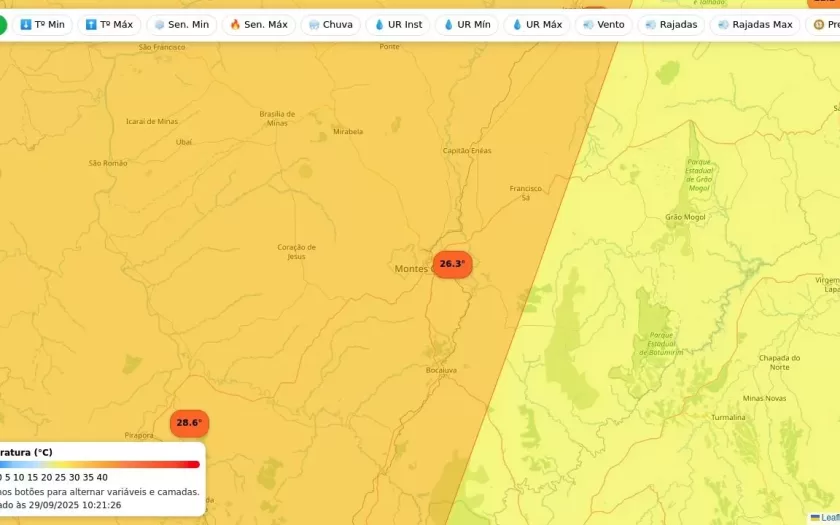Click the fire icon on Sen. Máx

236,25
